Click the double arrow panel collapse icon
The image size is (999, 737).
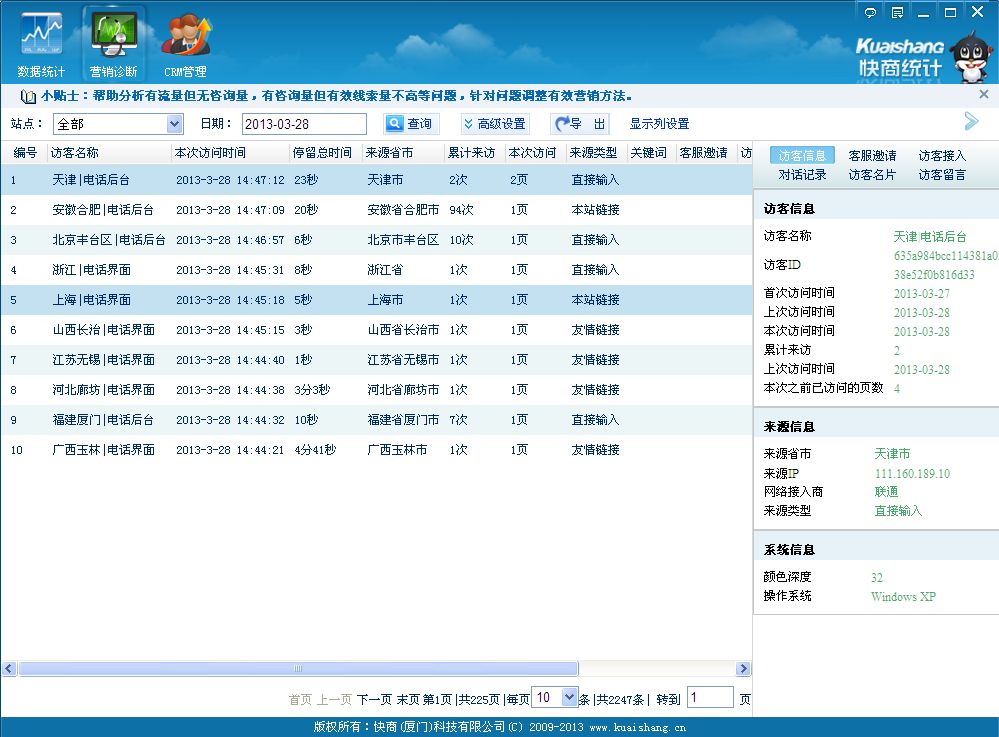tap(971, 122)
